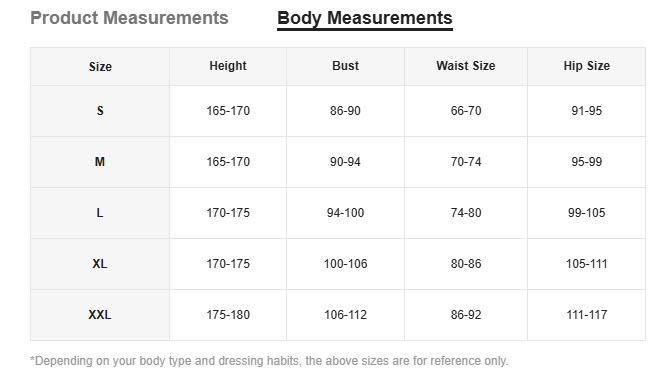Click the 86-92 waist size cell

tap(466, 315)
